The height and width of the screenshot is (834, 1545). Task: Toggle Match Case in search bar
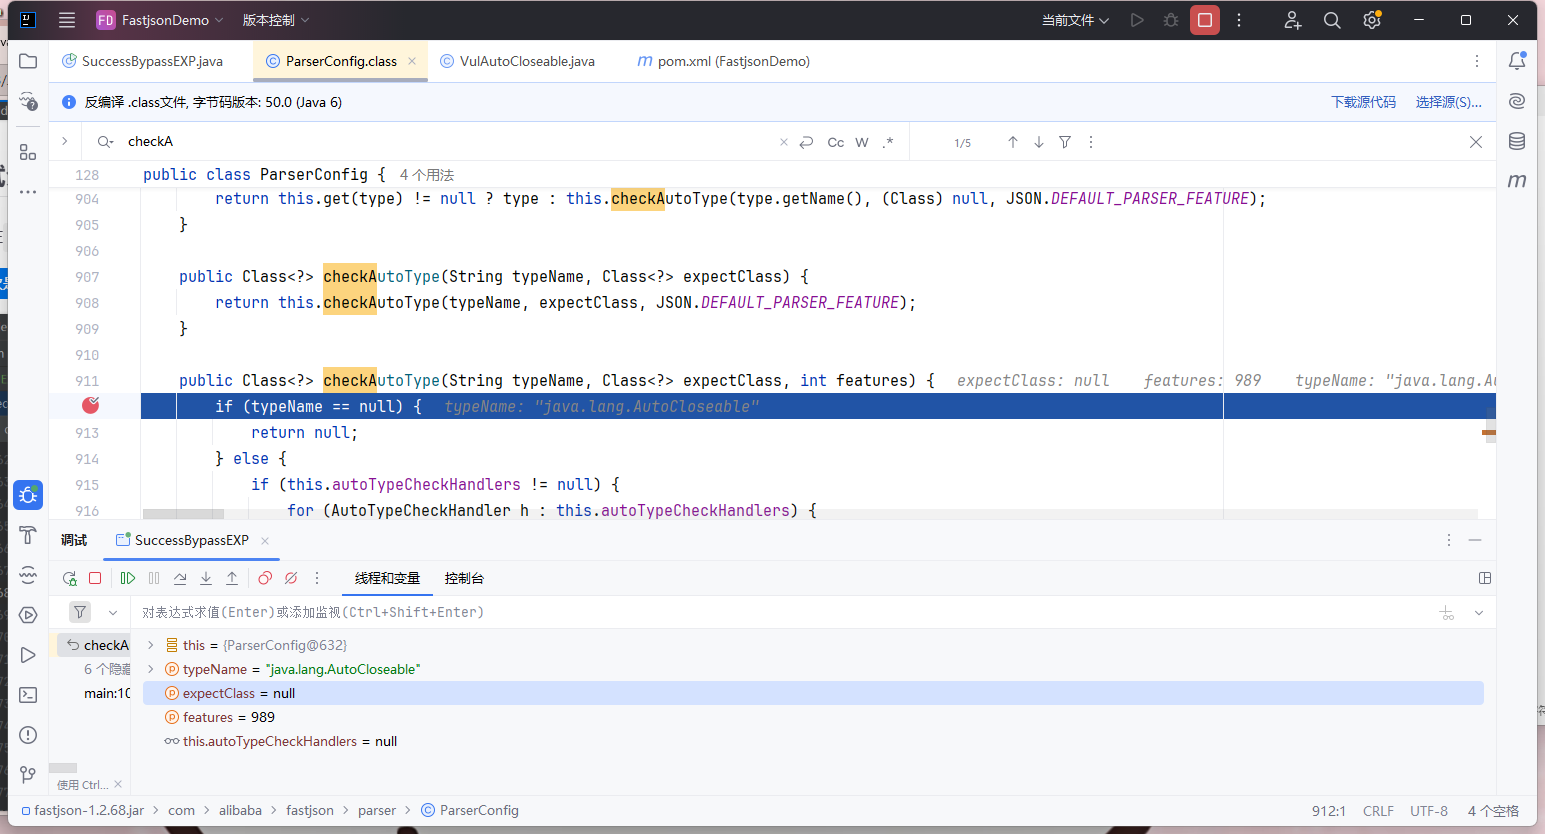(835, 142)
